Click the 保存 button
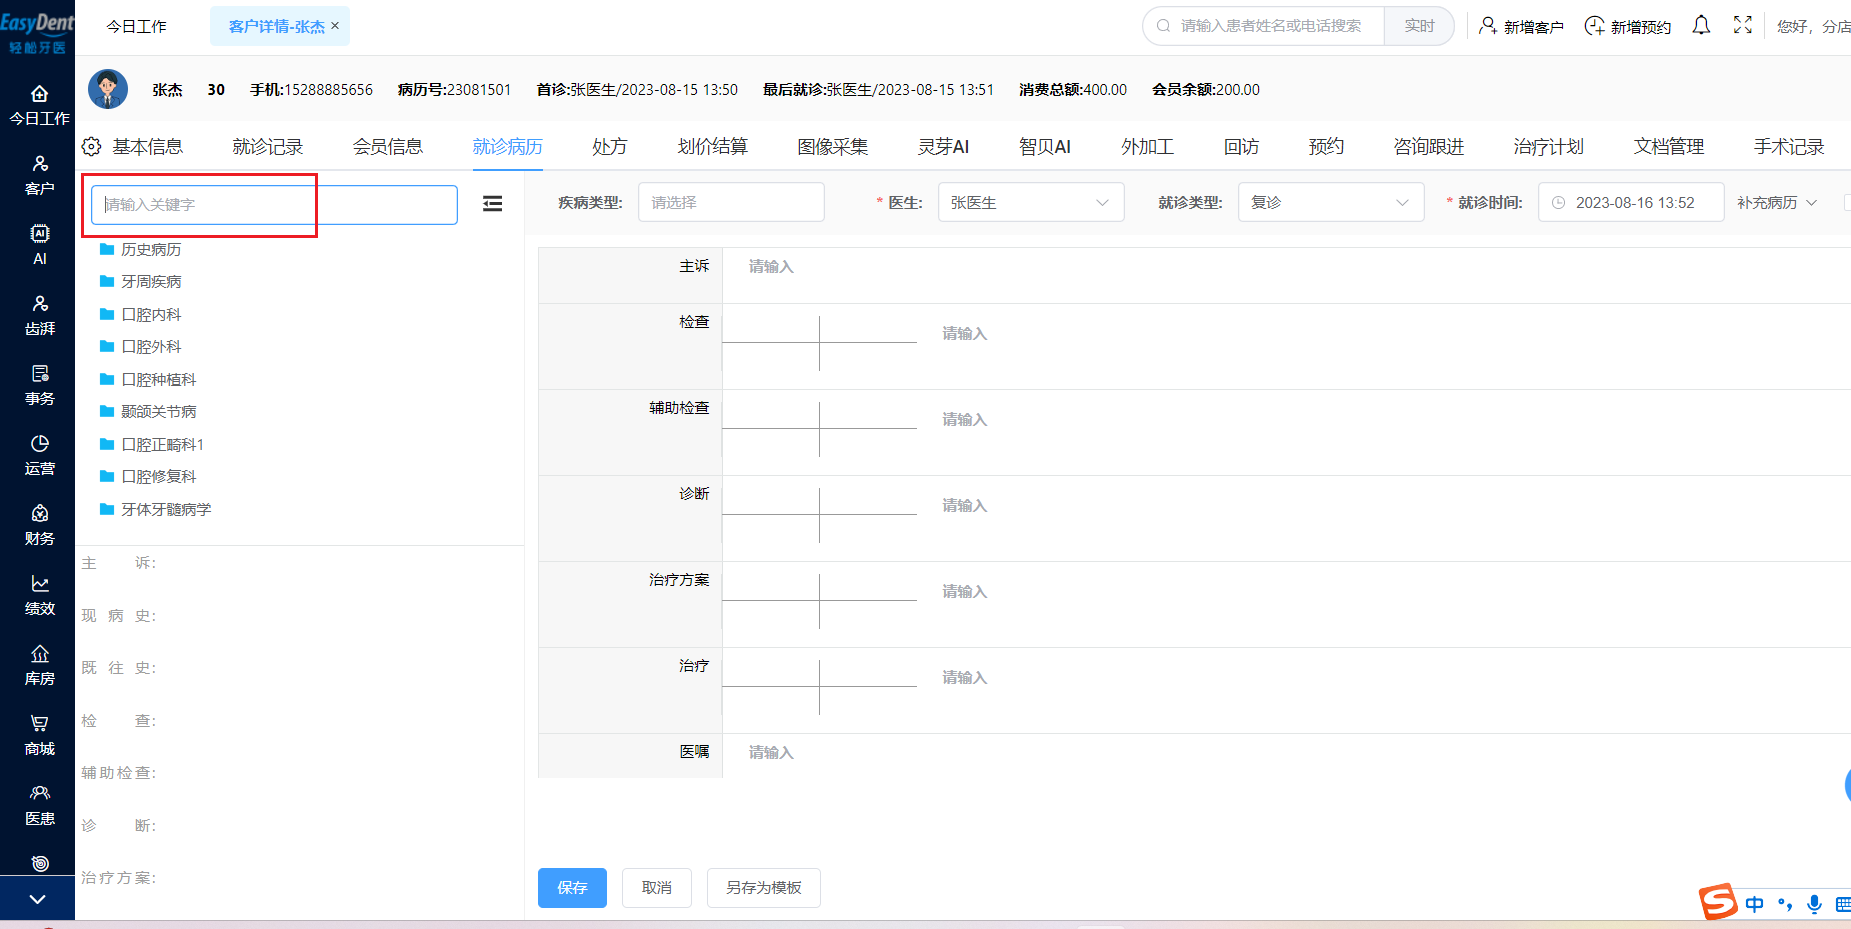This screenshot has width=1851, height=929. (x=572, y=888)
